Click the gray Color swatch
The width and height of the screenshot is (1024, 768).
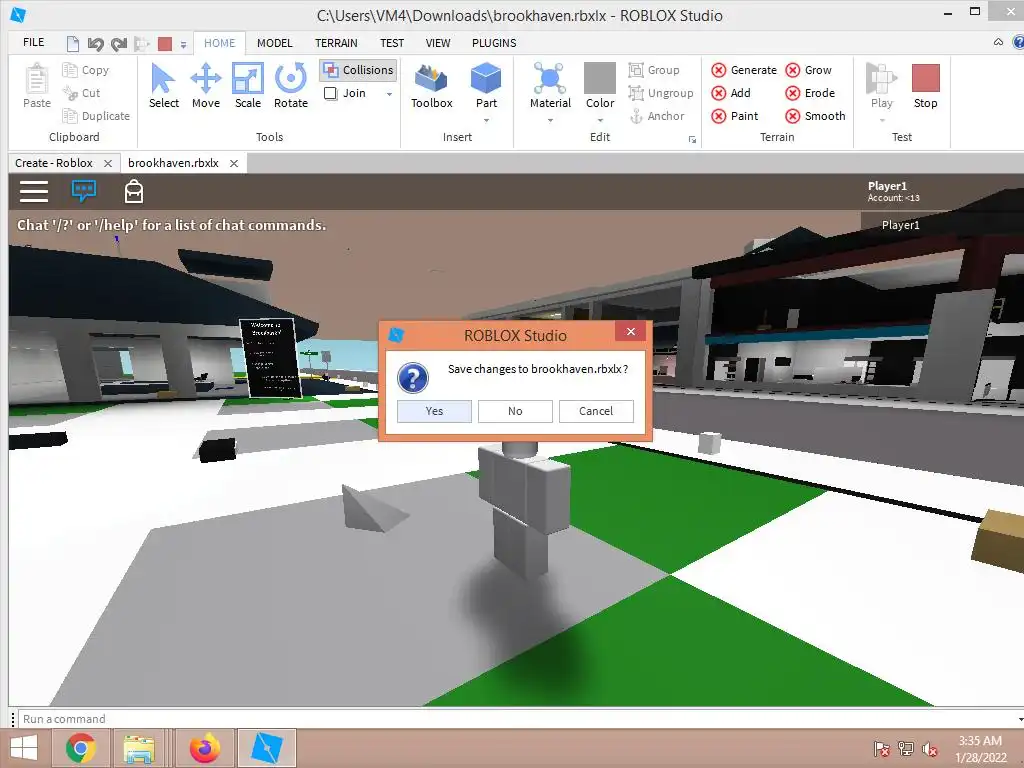click(x=600, y=78)
